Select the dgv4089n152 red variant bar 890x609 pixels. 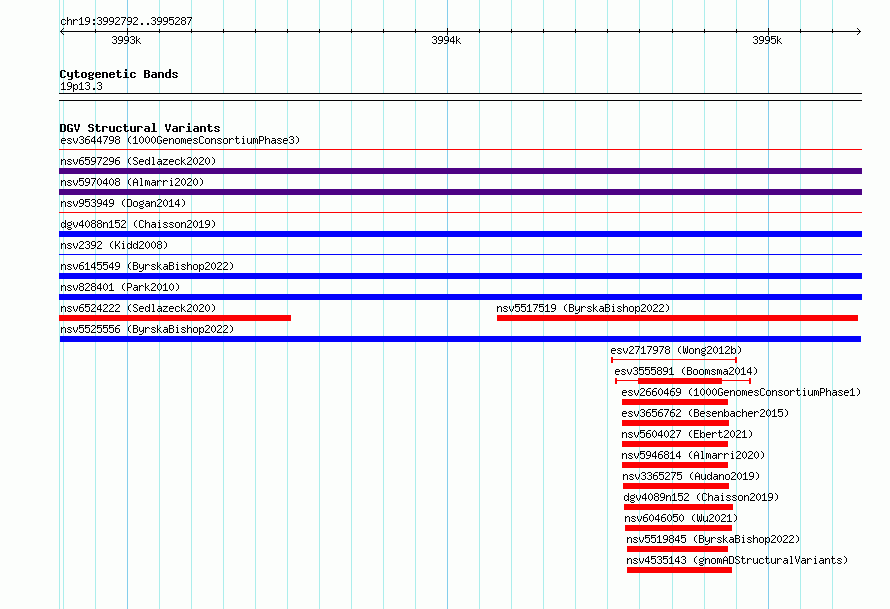tap(678, 507)
